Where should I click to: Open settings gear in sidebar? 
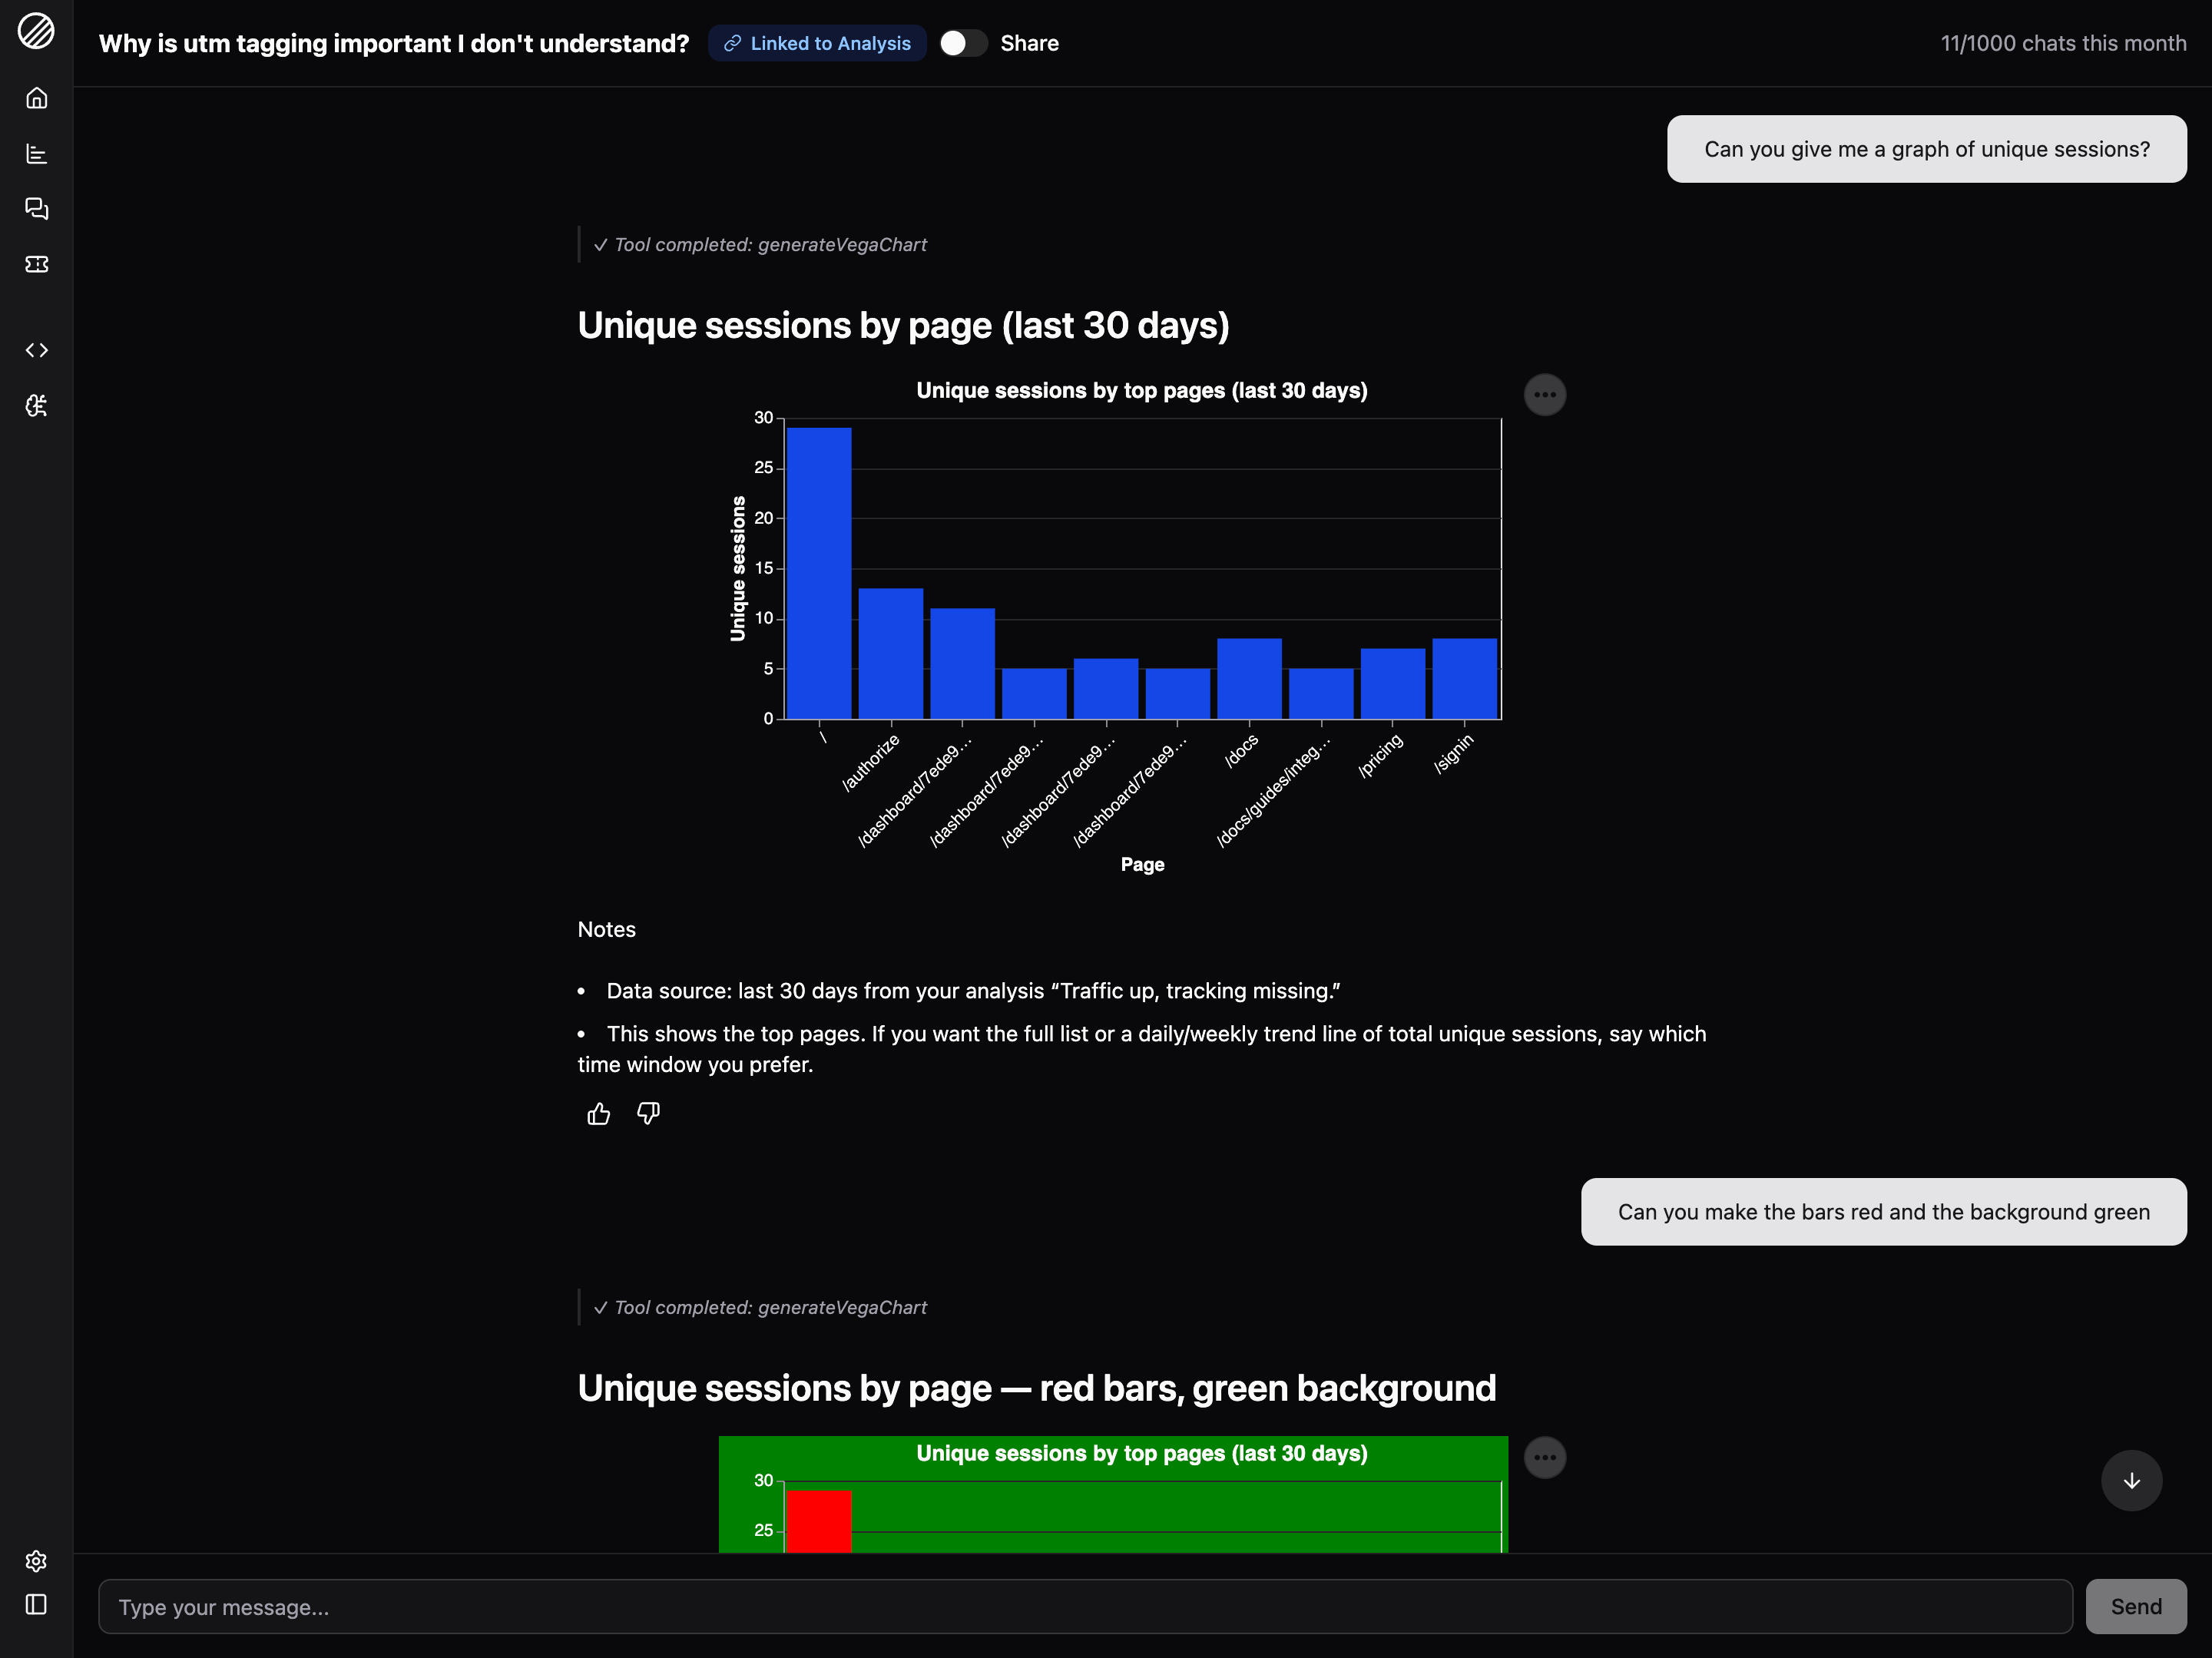(37, 1561)
